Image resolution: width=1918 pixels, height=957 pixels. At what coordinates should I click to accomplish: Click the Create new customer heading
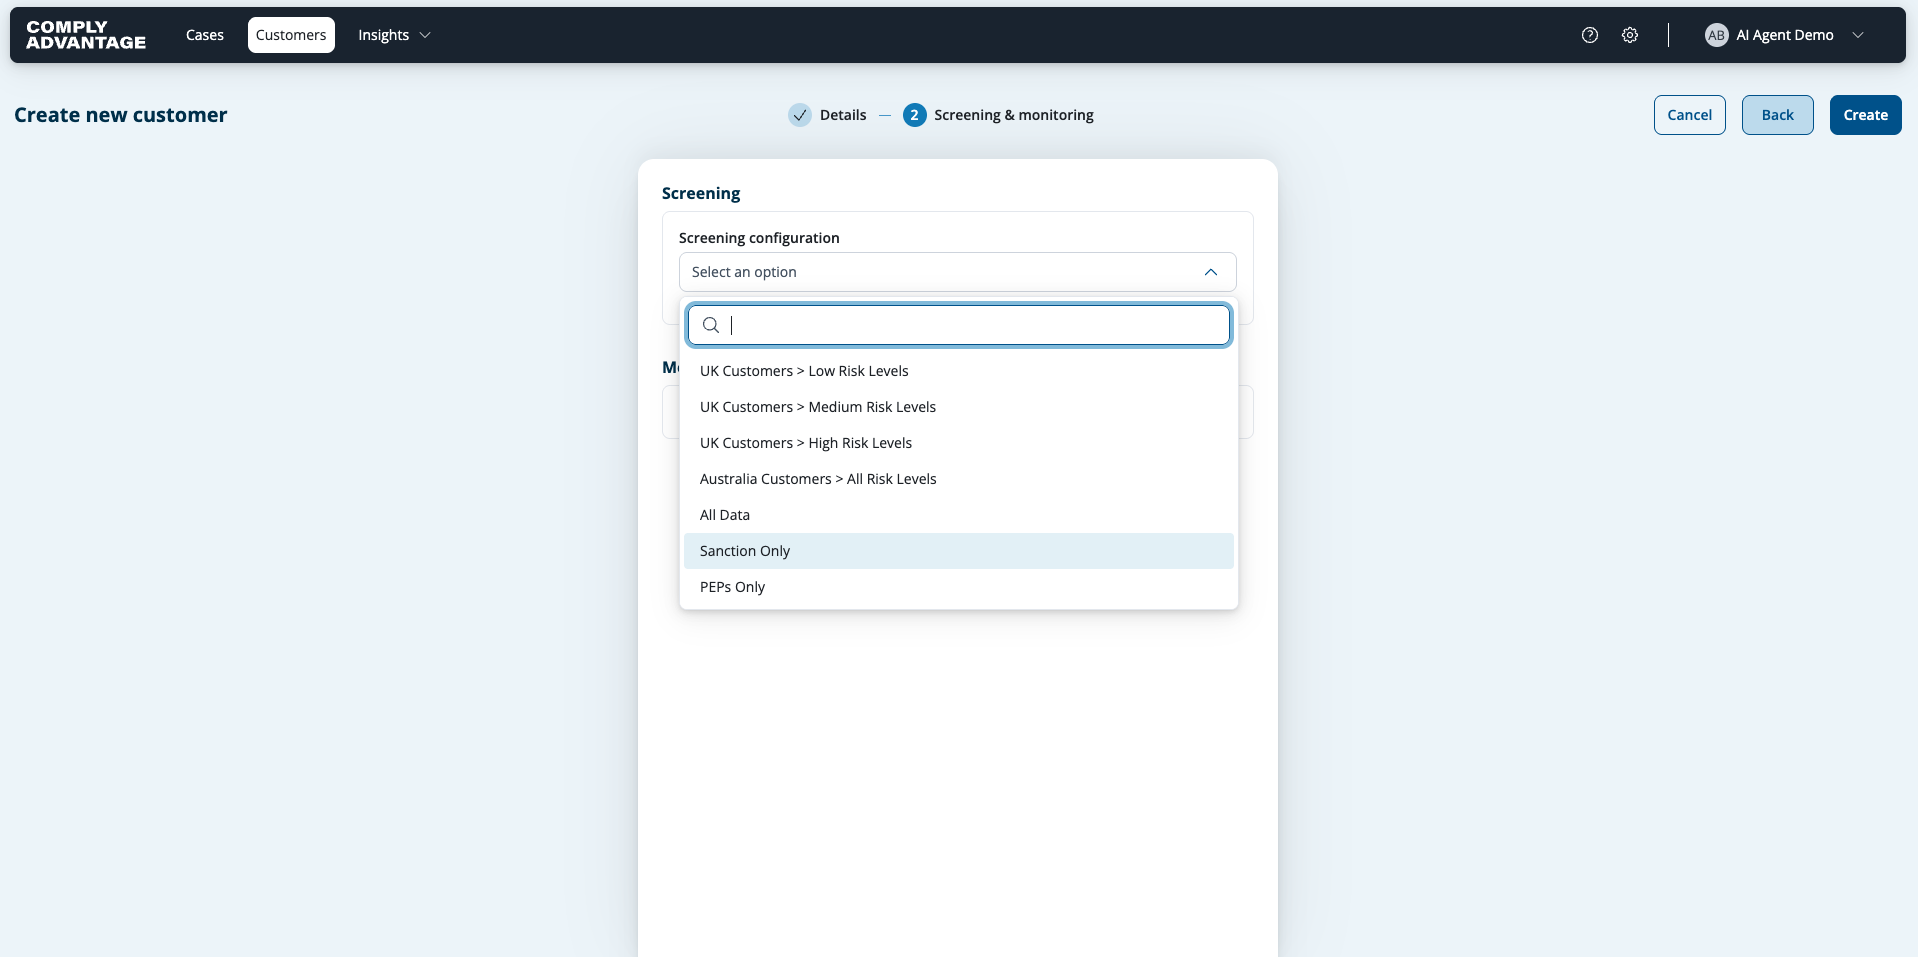coord(121,115)
